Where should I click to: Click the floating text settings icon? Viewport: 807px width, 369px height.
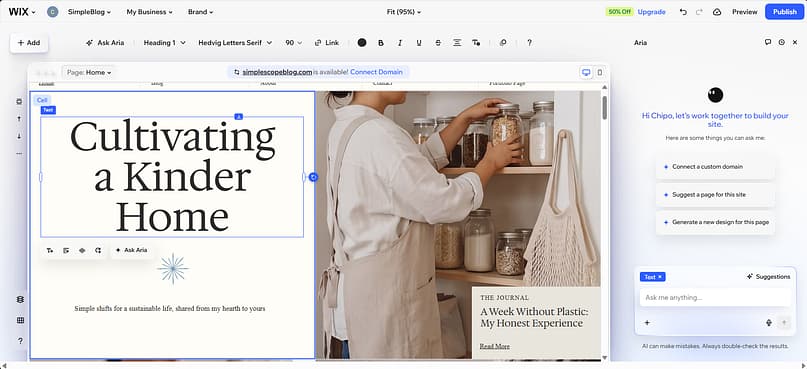click(50, 250)
